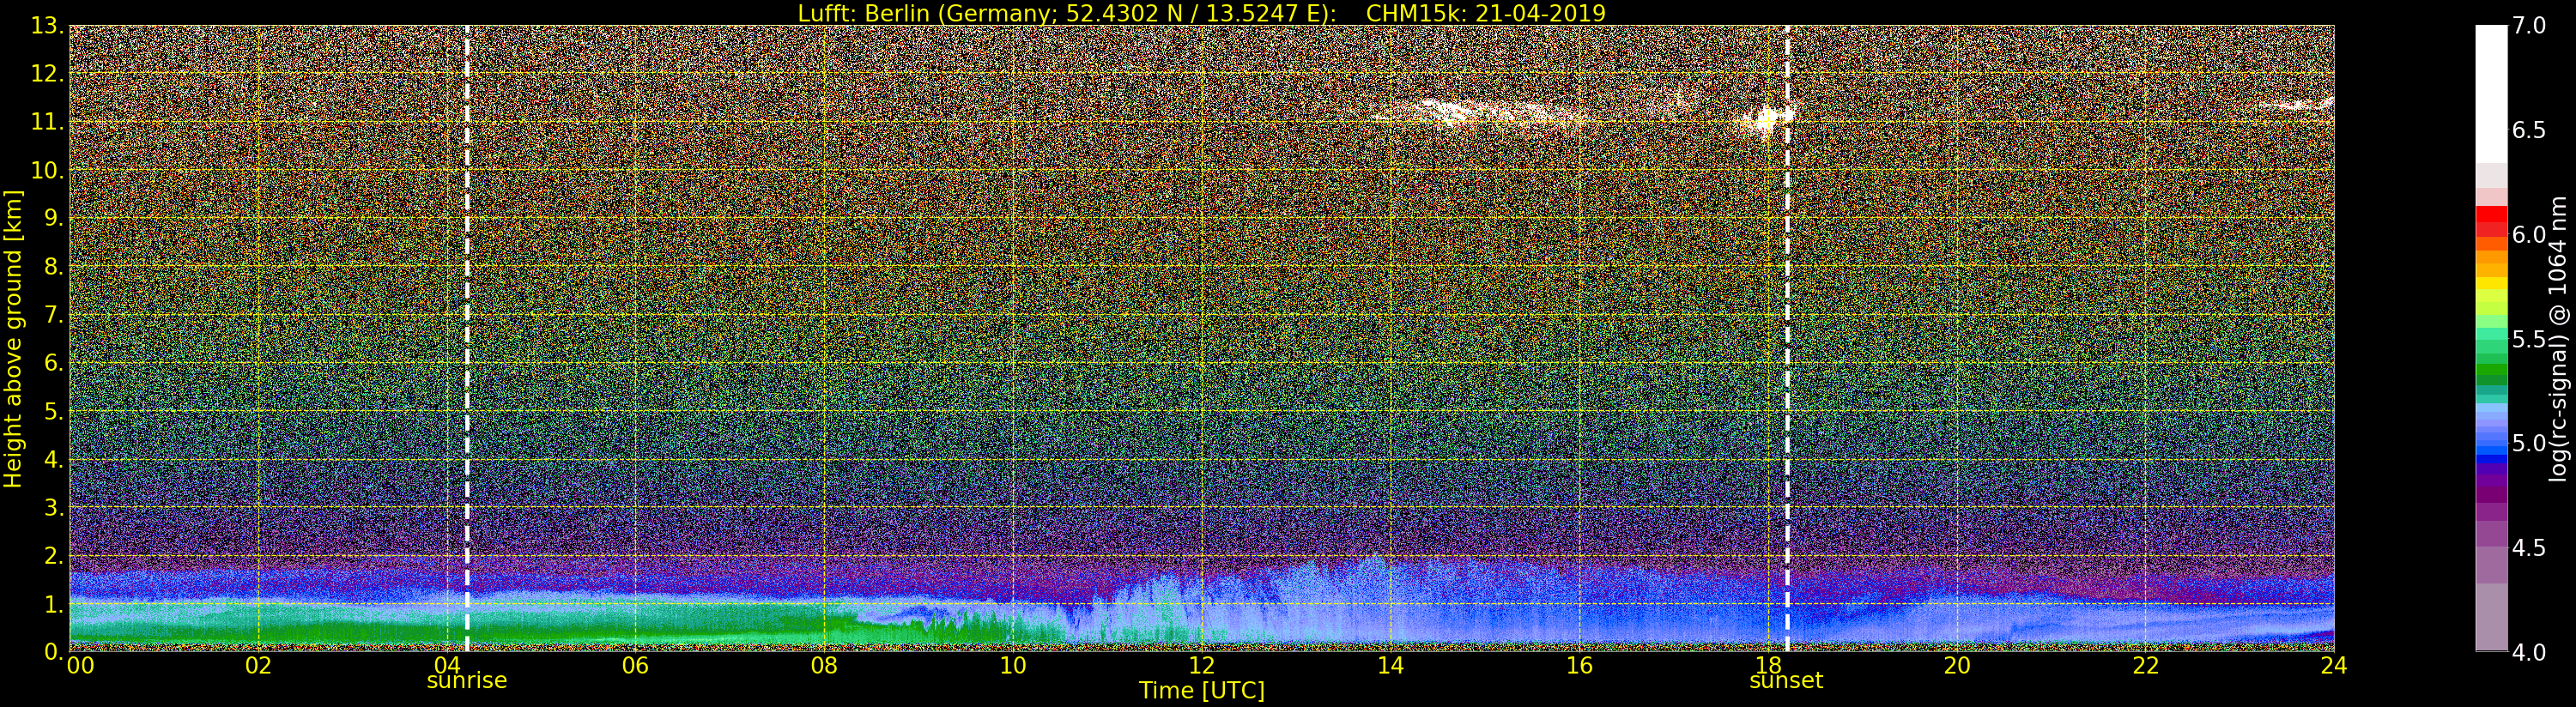This screenshot has height=707, width=2576.
Task: Select the "sunrise" text label
Action: [x=467, y=681]
